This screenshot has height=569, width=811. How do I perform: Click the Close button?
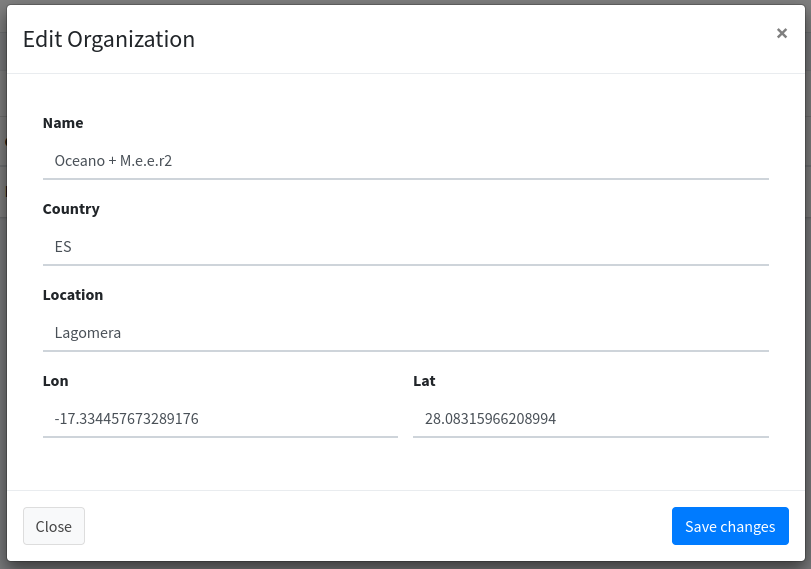[x=54, y=526]
